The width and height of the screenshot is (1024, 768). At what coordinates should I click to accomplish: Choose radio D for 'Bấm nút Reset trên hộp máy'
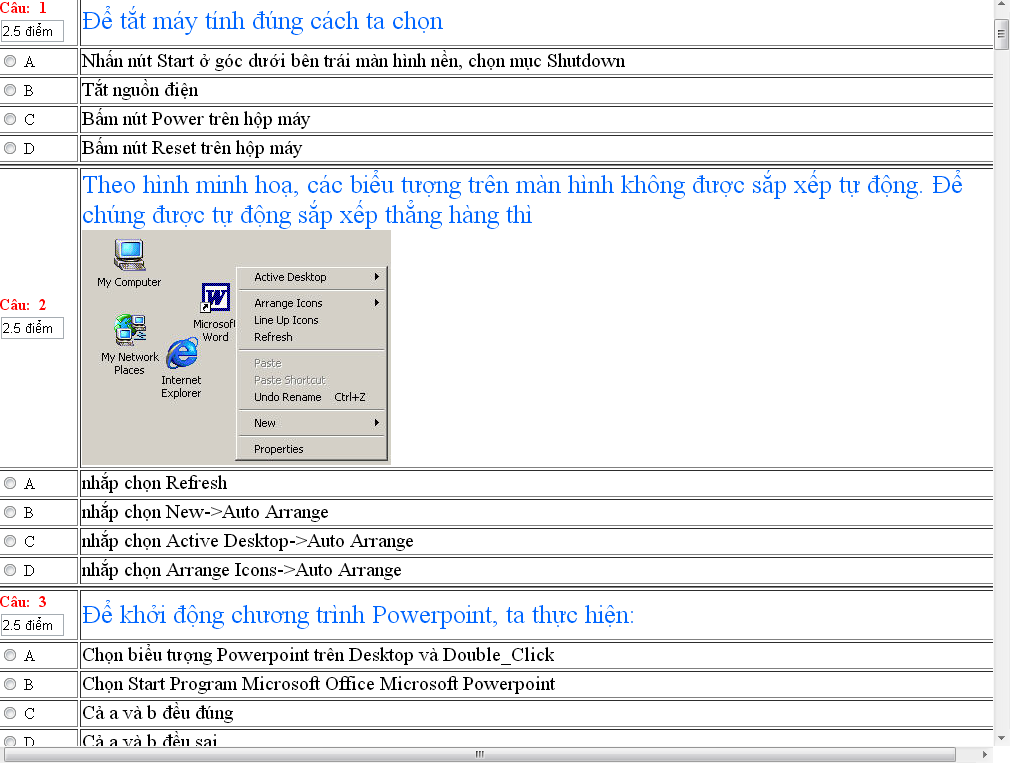point(10,148)
